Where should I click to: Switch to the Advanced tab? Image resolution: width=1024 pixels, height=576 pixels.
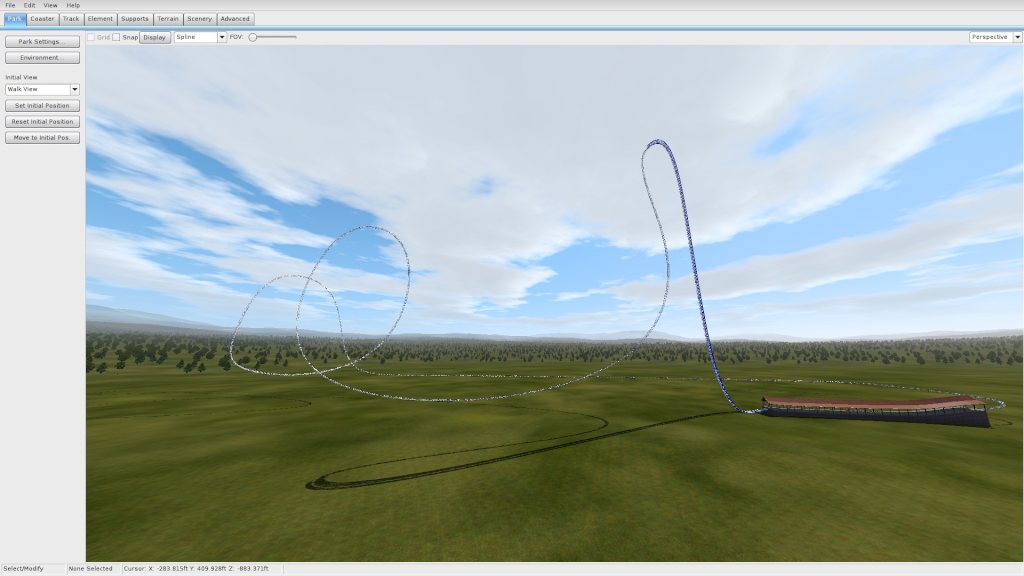pyautogui.click(x=235, y=19)
